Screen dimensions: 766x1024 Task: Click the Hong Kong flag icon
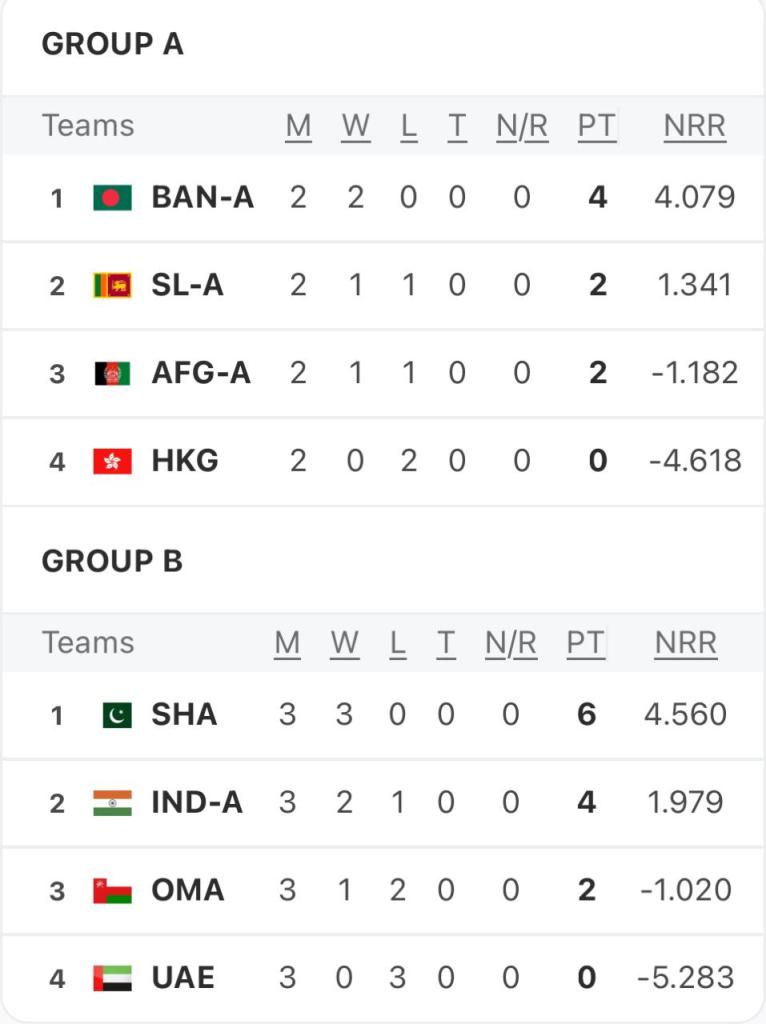point(112,462)
